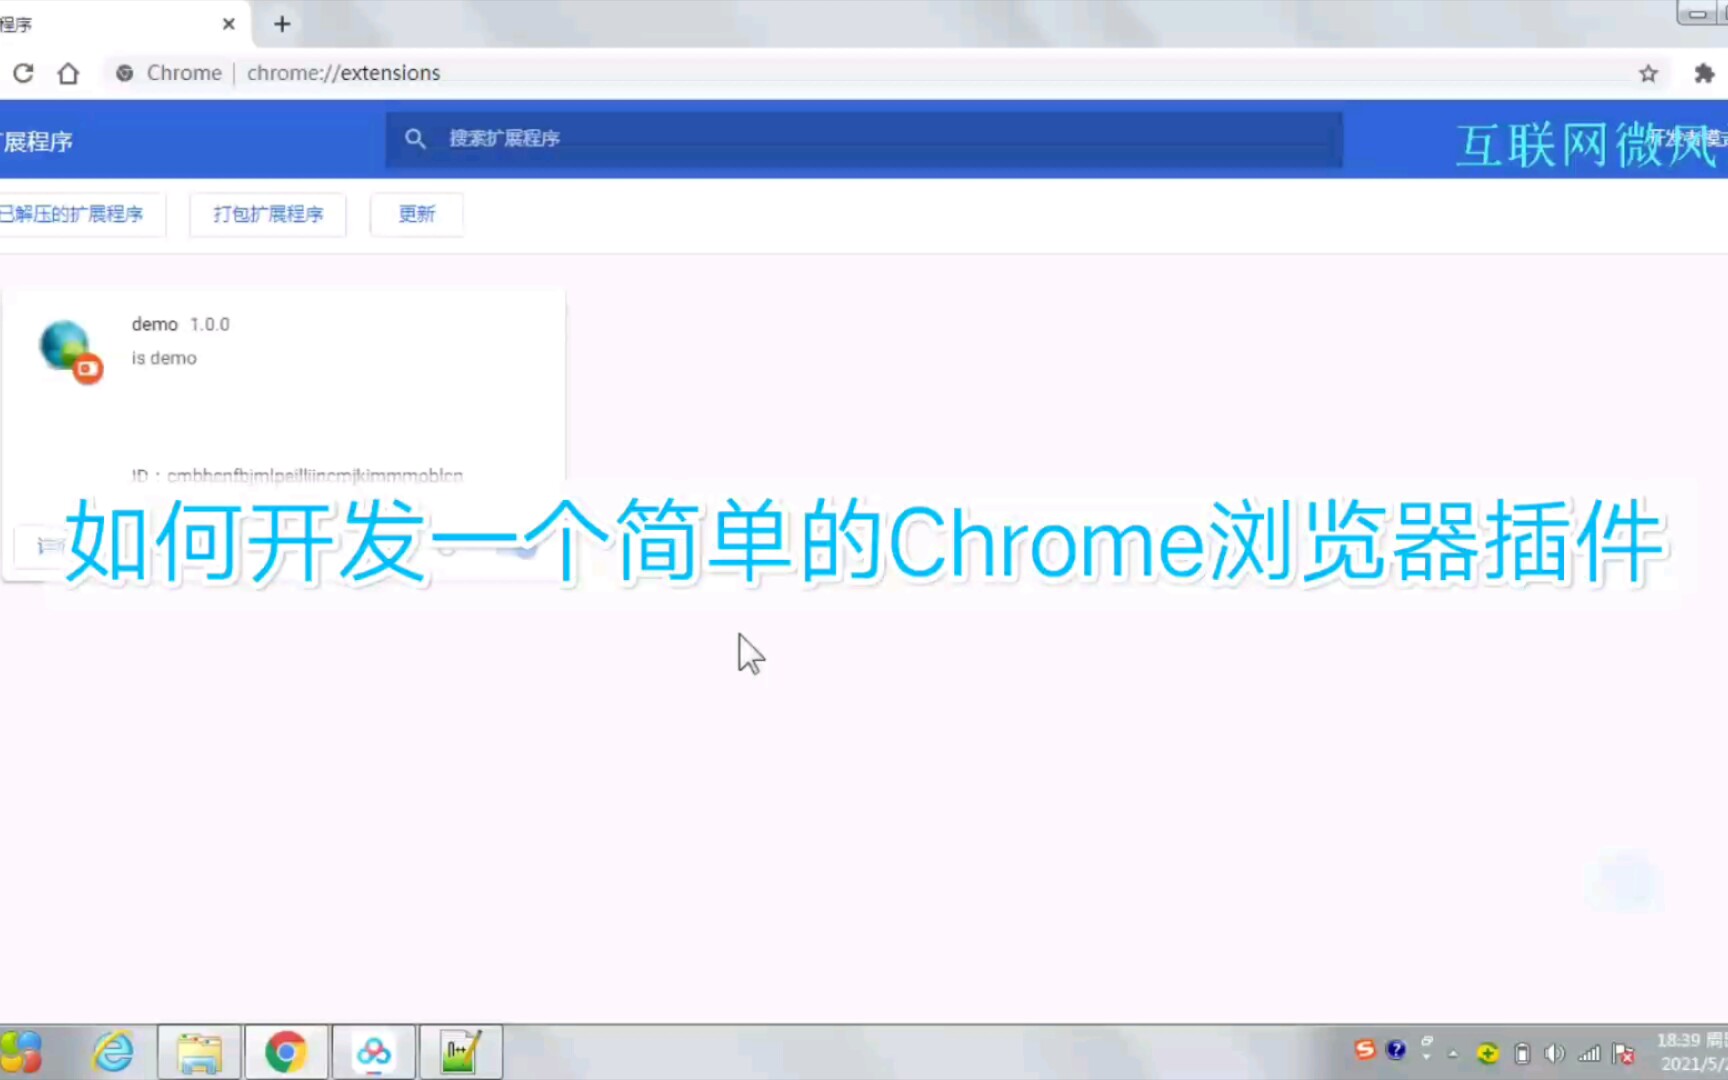Open File Explorer from the taskbar
1728x1080 pixels.
coord(199,1052)
